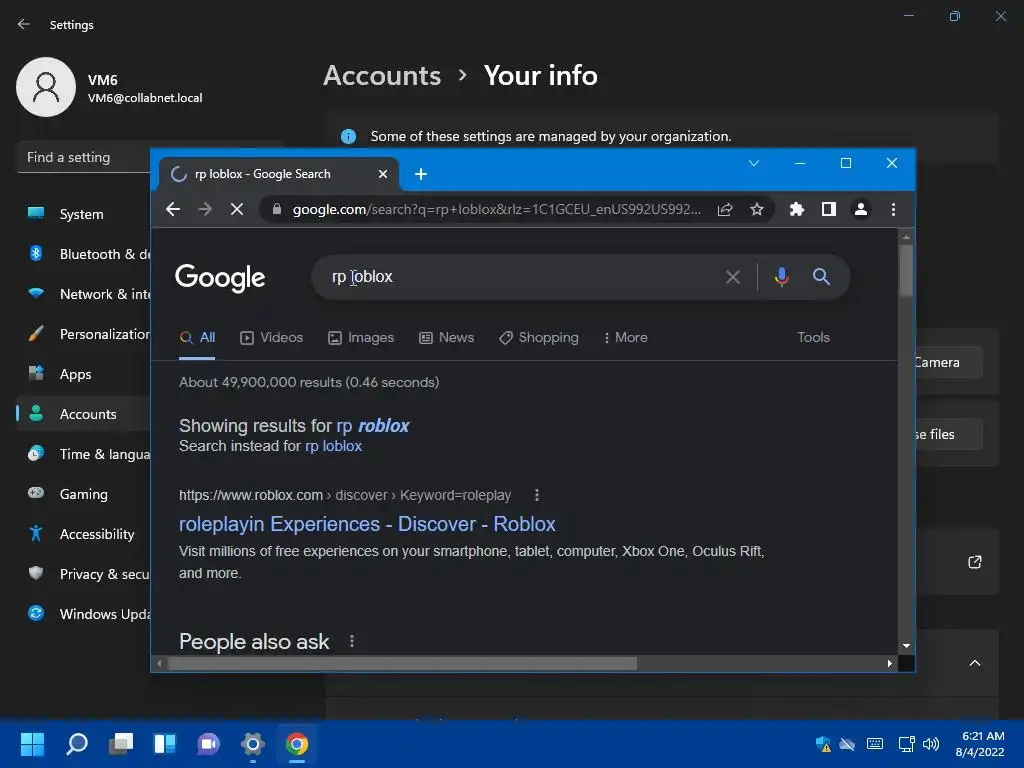Open search Tools options
This screenshot has width=1024, height=768.
(813, 338)
